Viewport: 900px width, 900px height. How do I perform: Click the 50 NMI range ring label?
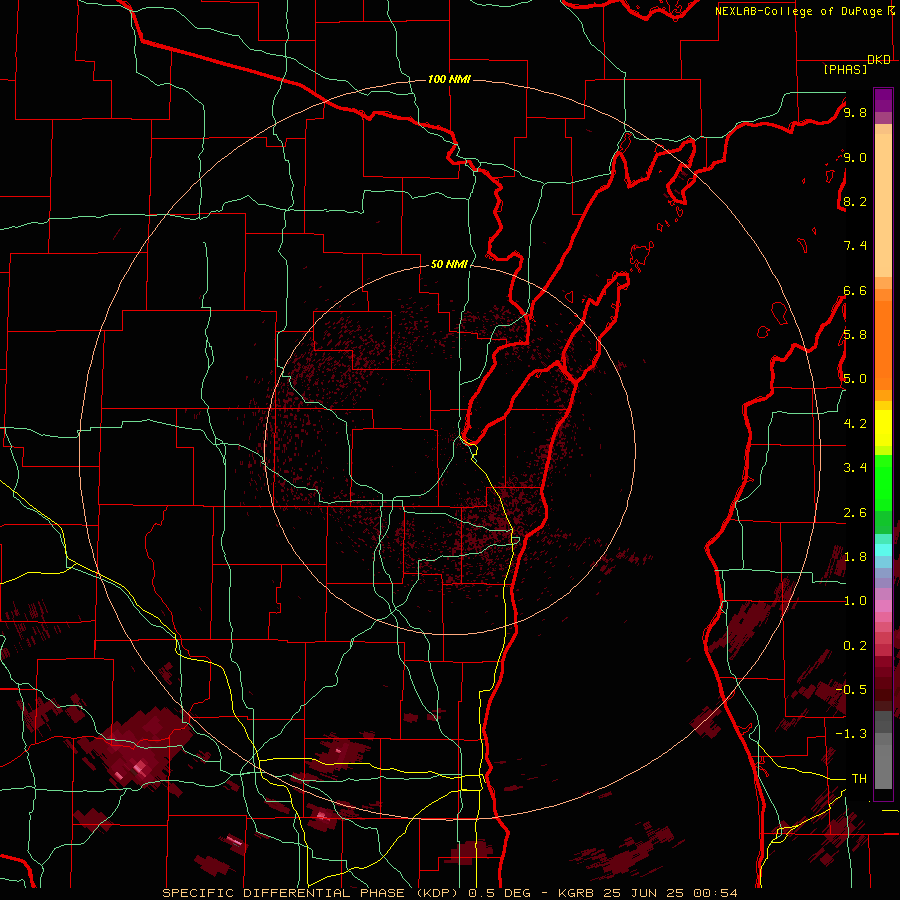click(x=449, y=264)
